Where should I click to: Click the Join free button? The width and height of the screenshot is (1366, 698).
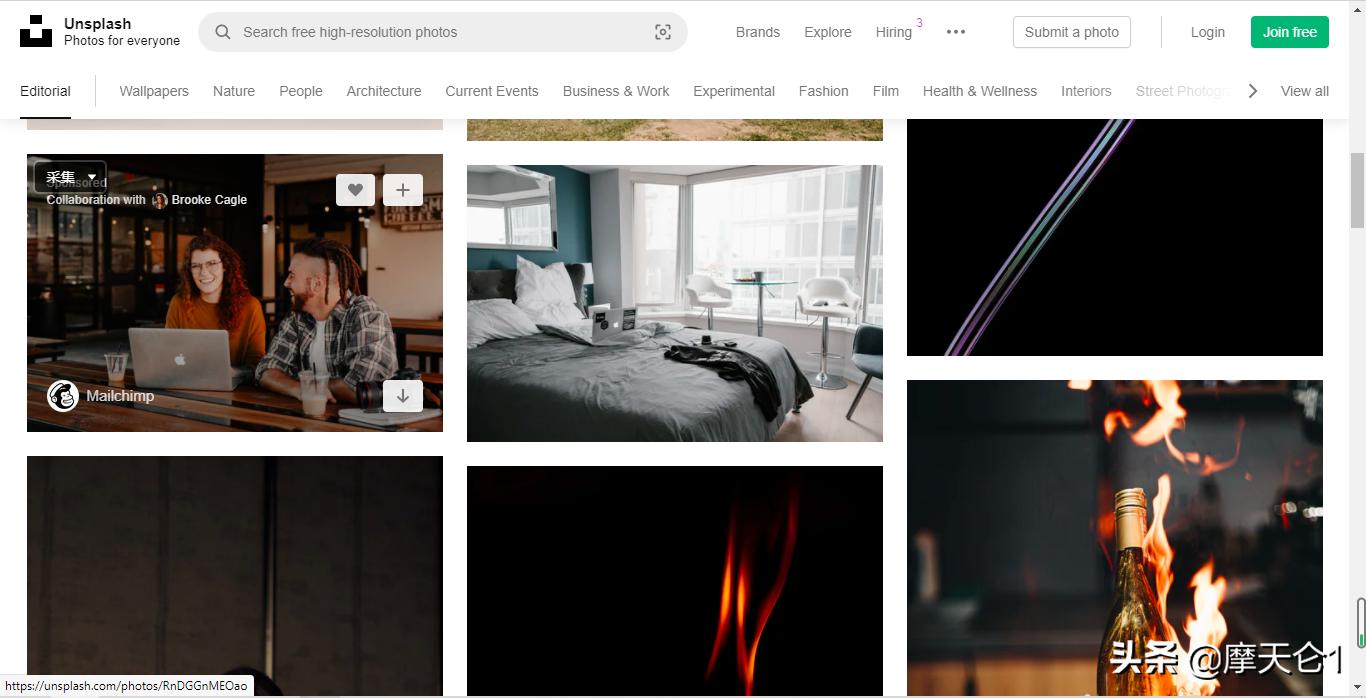point(1290,32)
